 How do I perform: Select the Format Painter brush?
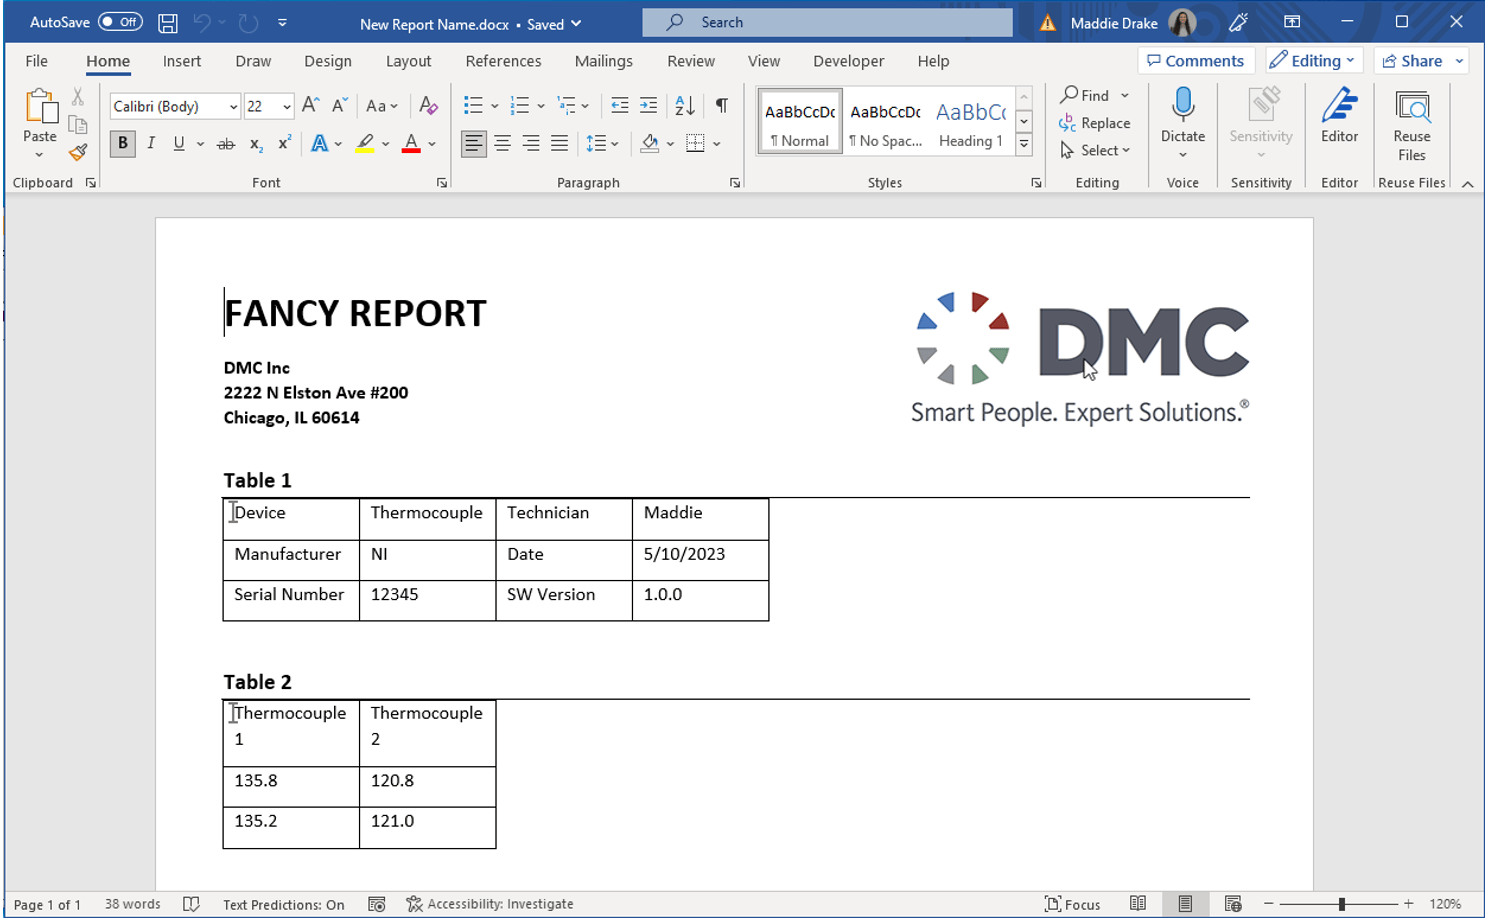[77, 152]
